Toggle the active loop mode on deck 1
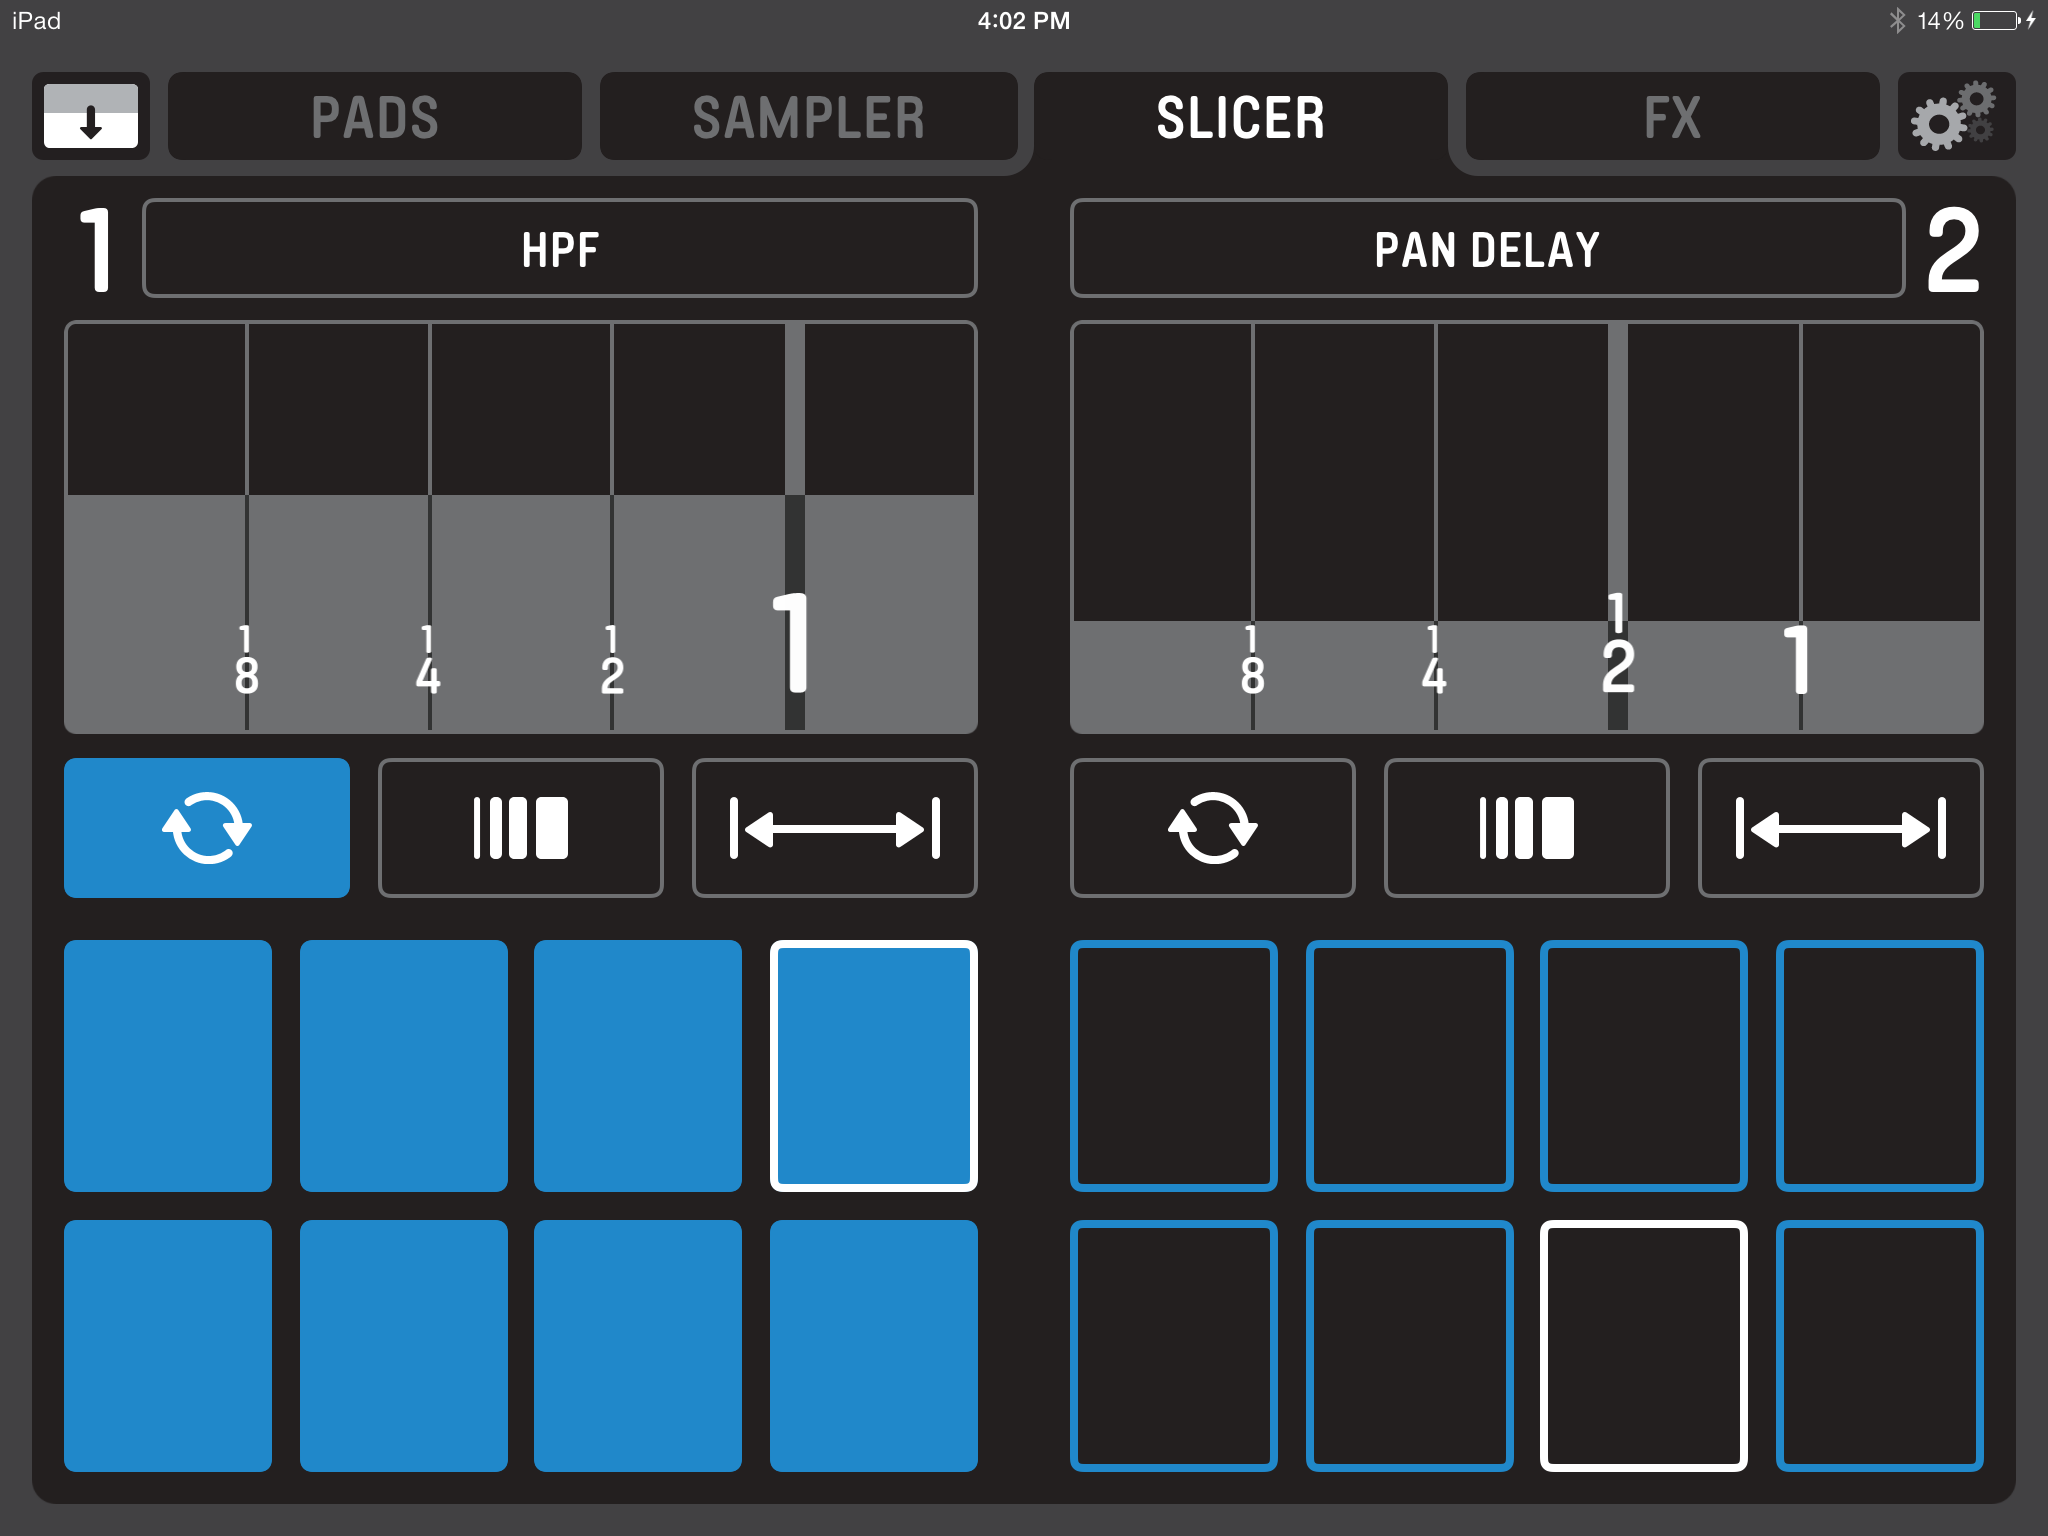The height and width of the screenshot is (1536, 2048). [207, 828]
